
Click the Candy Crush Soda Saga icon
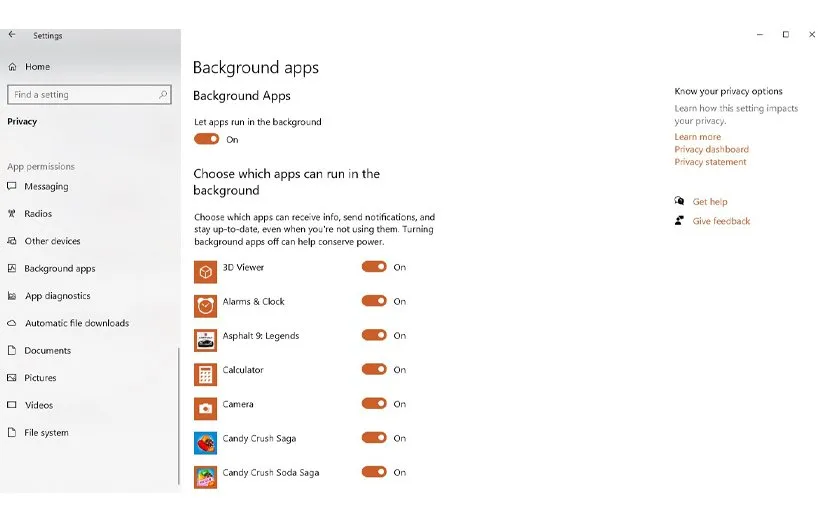tap(205, 476)
